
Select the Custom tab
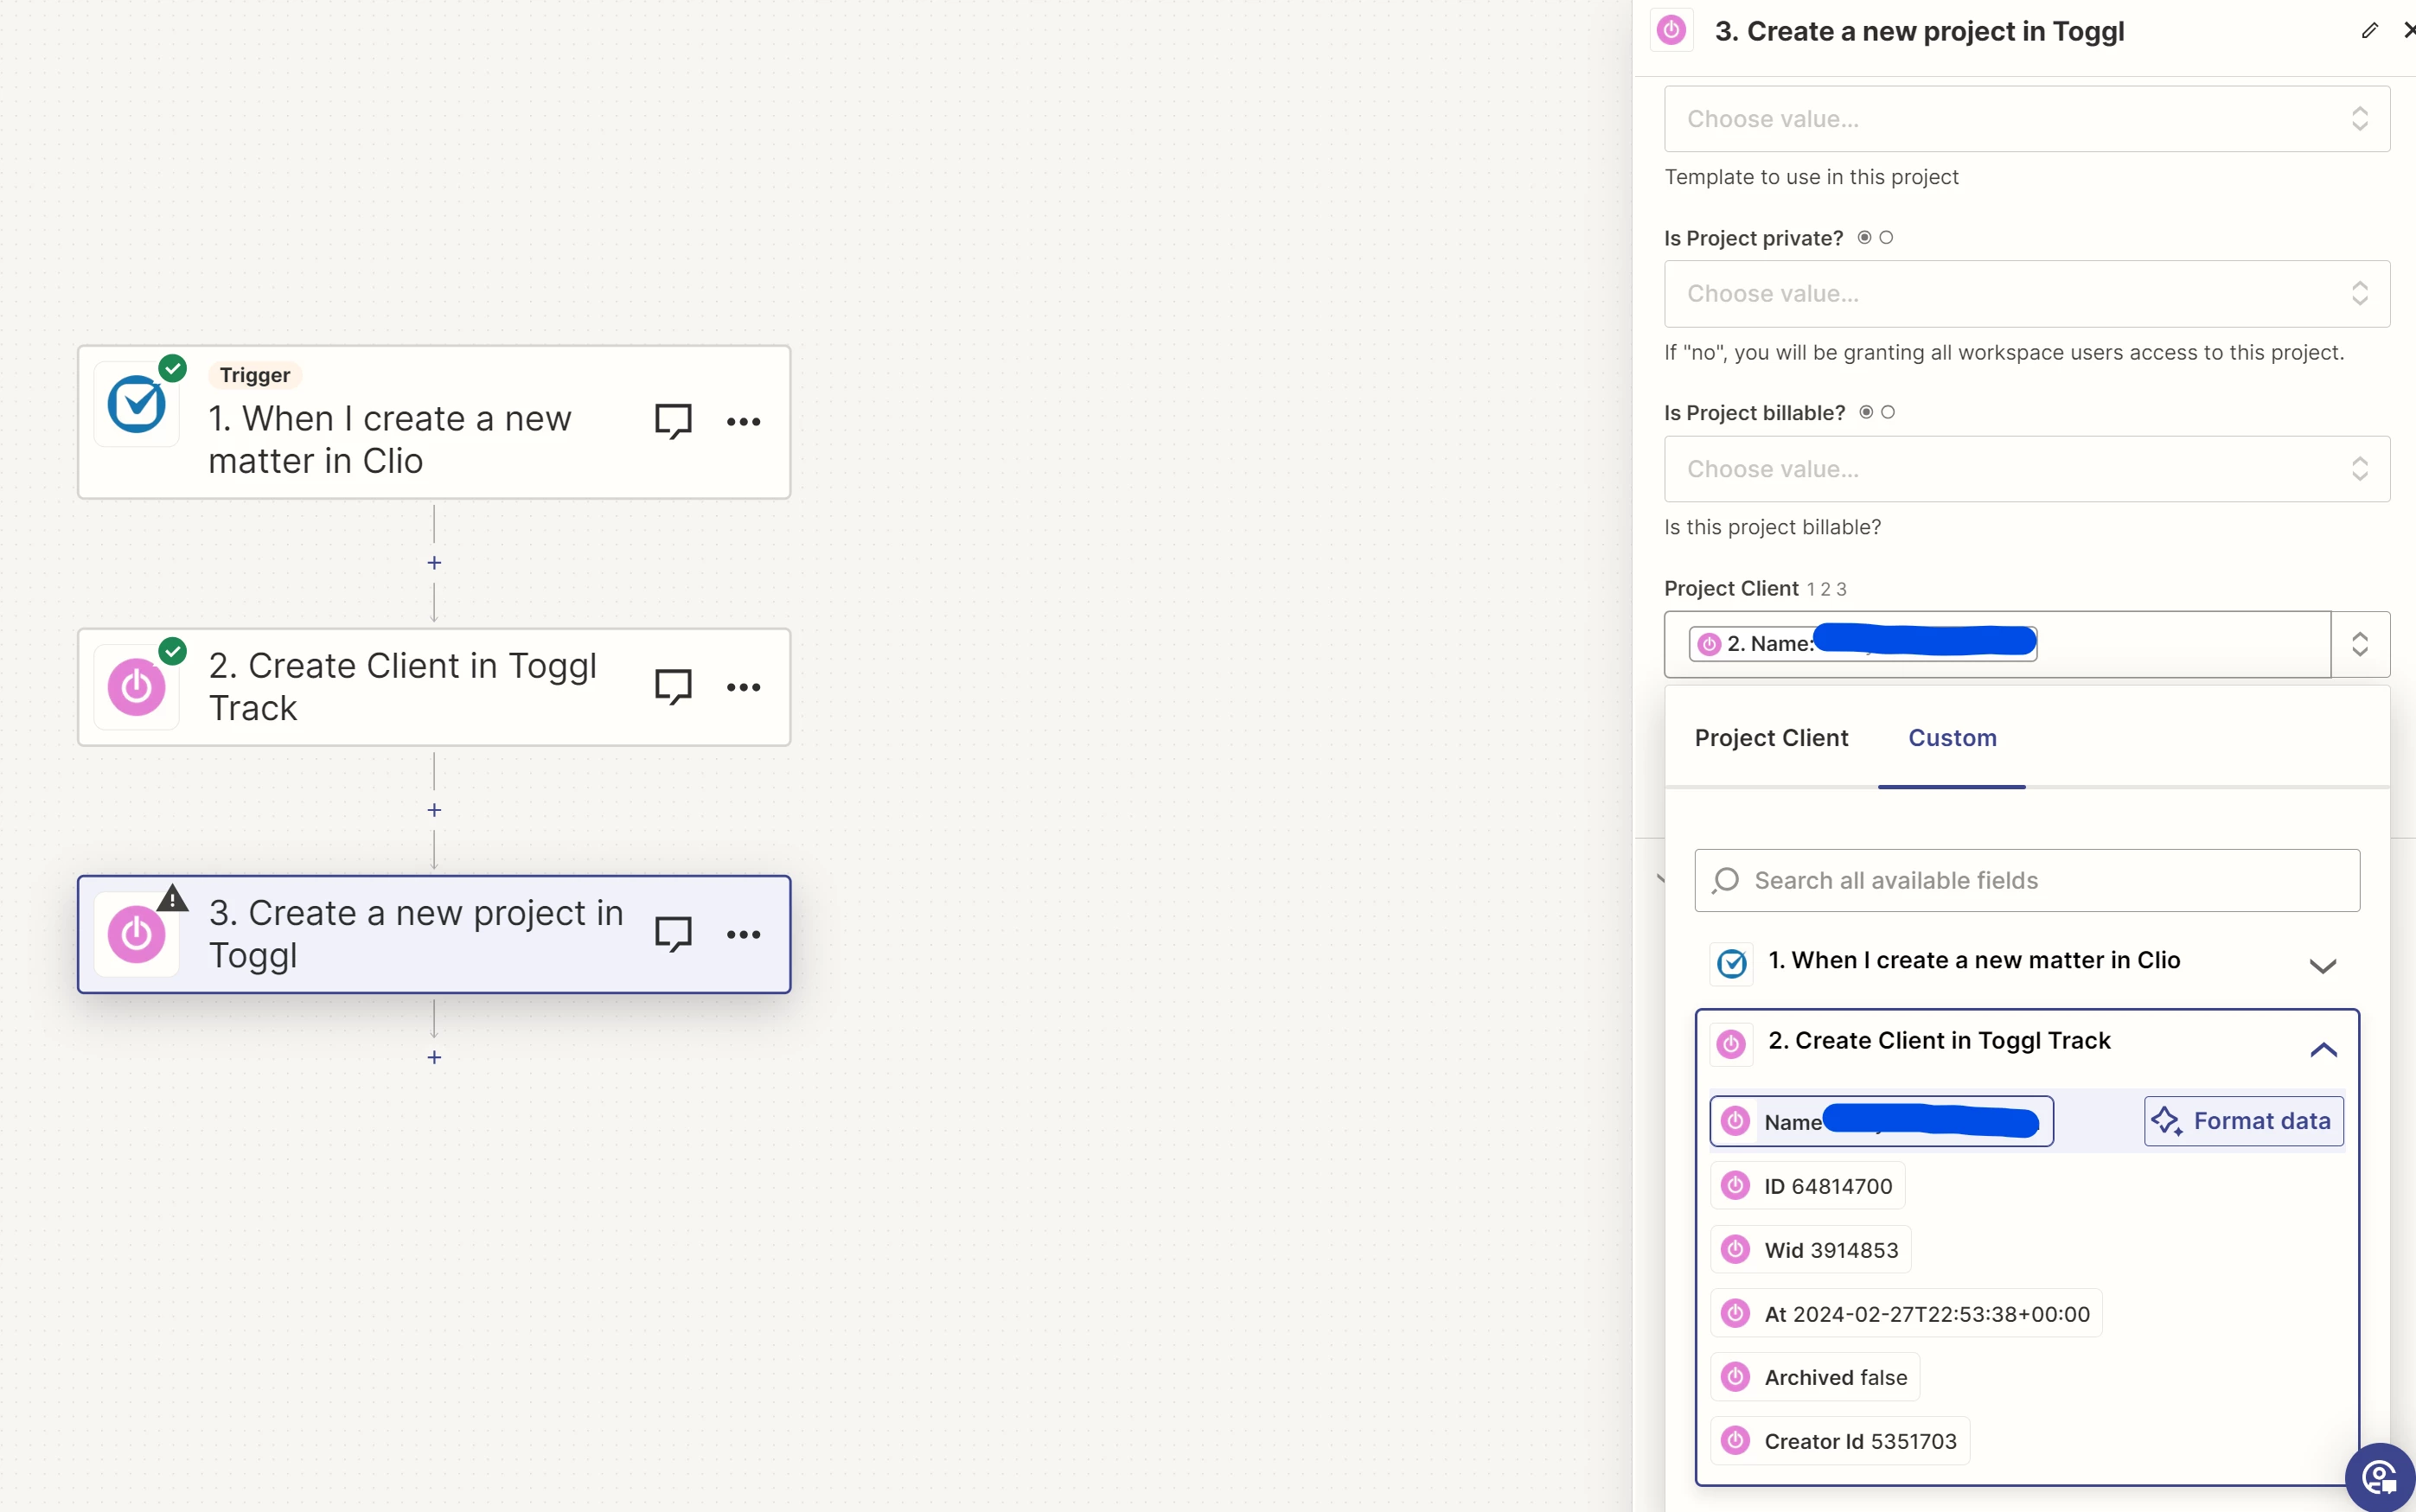(x=1952, y=738)
